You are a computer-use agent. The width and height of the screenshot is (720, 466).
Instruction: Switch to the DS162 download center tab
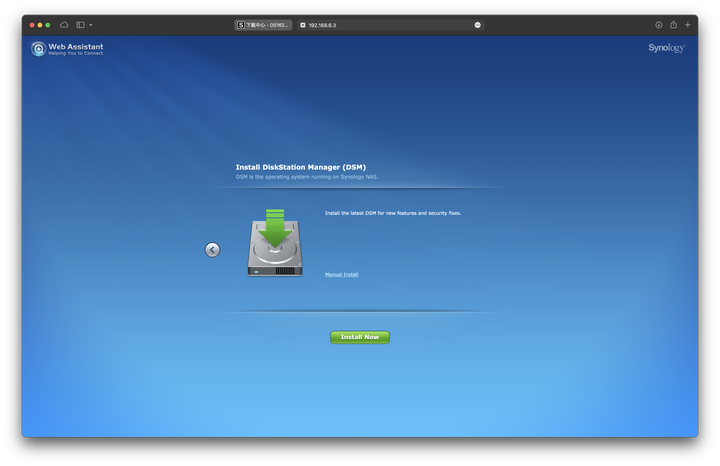pyautogui.click(x=263, y=25)
